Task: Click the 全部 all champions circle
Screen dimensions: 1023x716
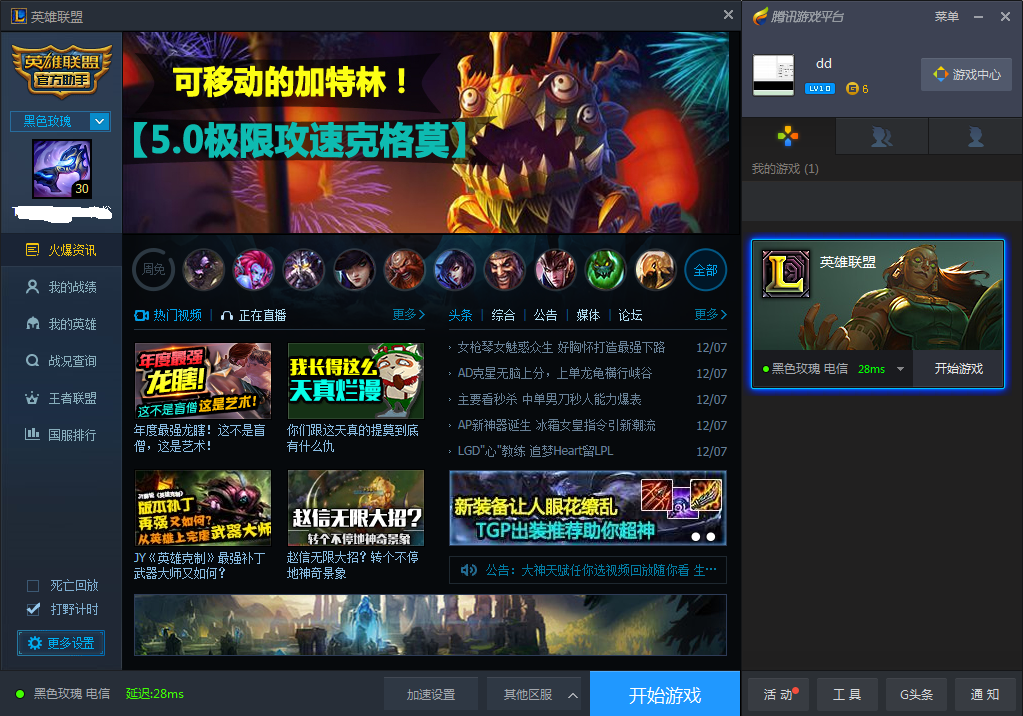Action: (x=705, y=270)
